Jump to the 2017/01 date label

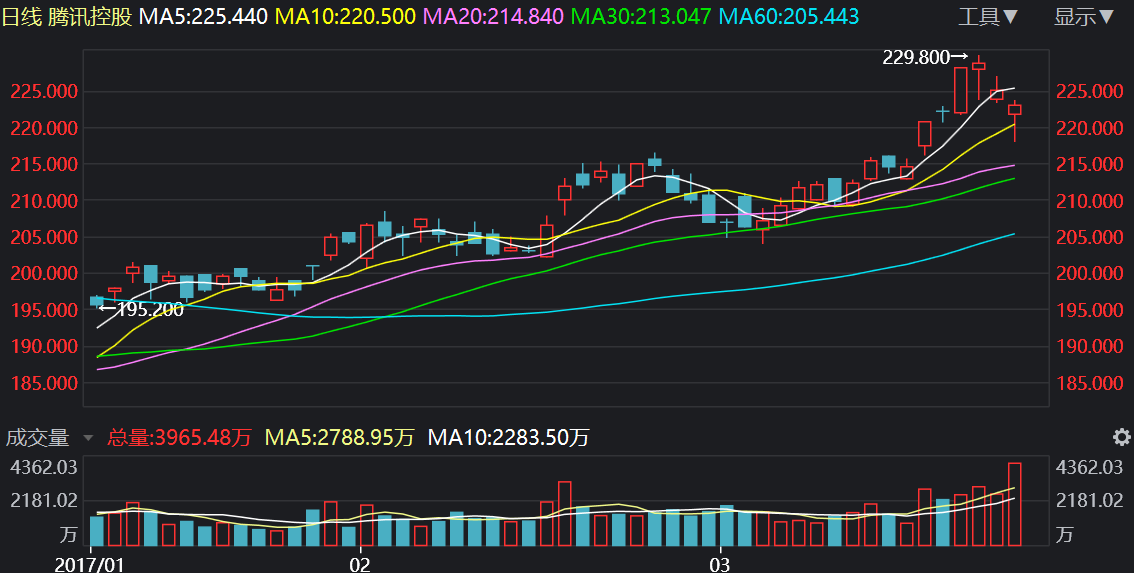click(90, 564)
